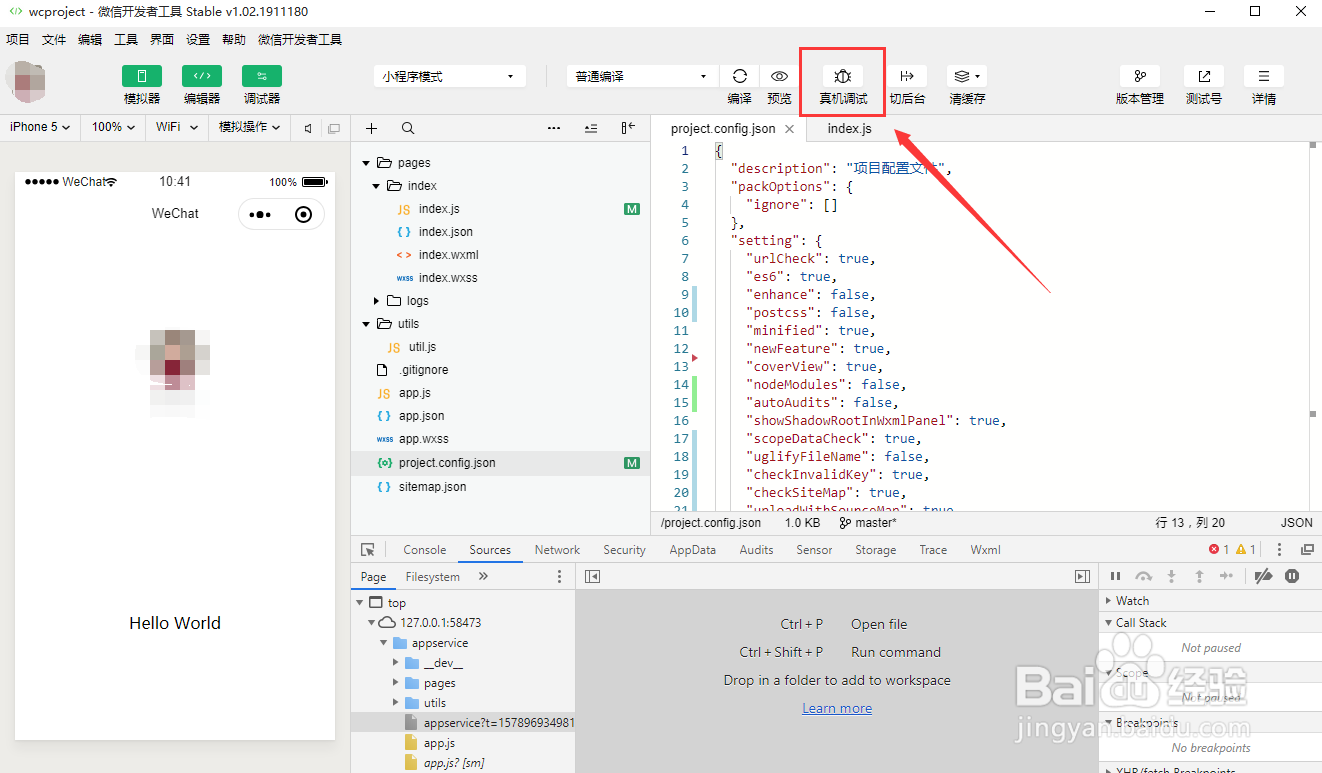Detach the simulator into separate window
Viewport: 1322px width, 773px height.
tap(334, 128)
